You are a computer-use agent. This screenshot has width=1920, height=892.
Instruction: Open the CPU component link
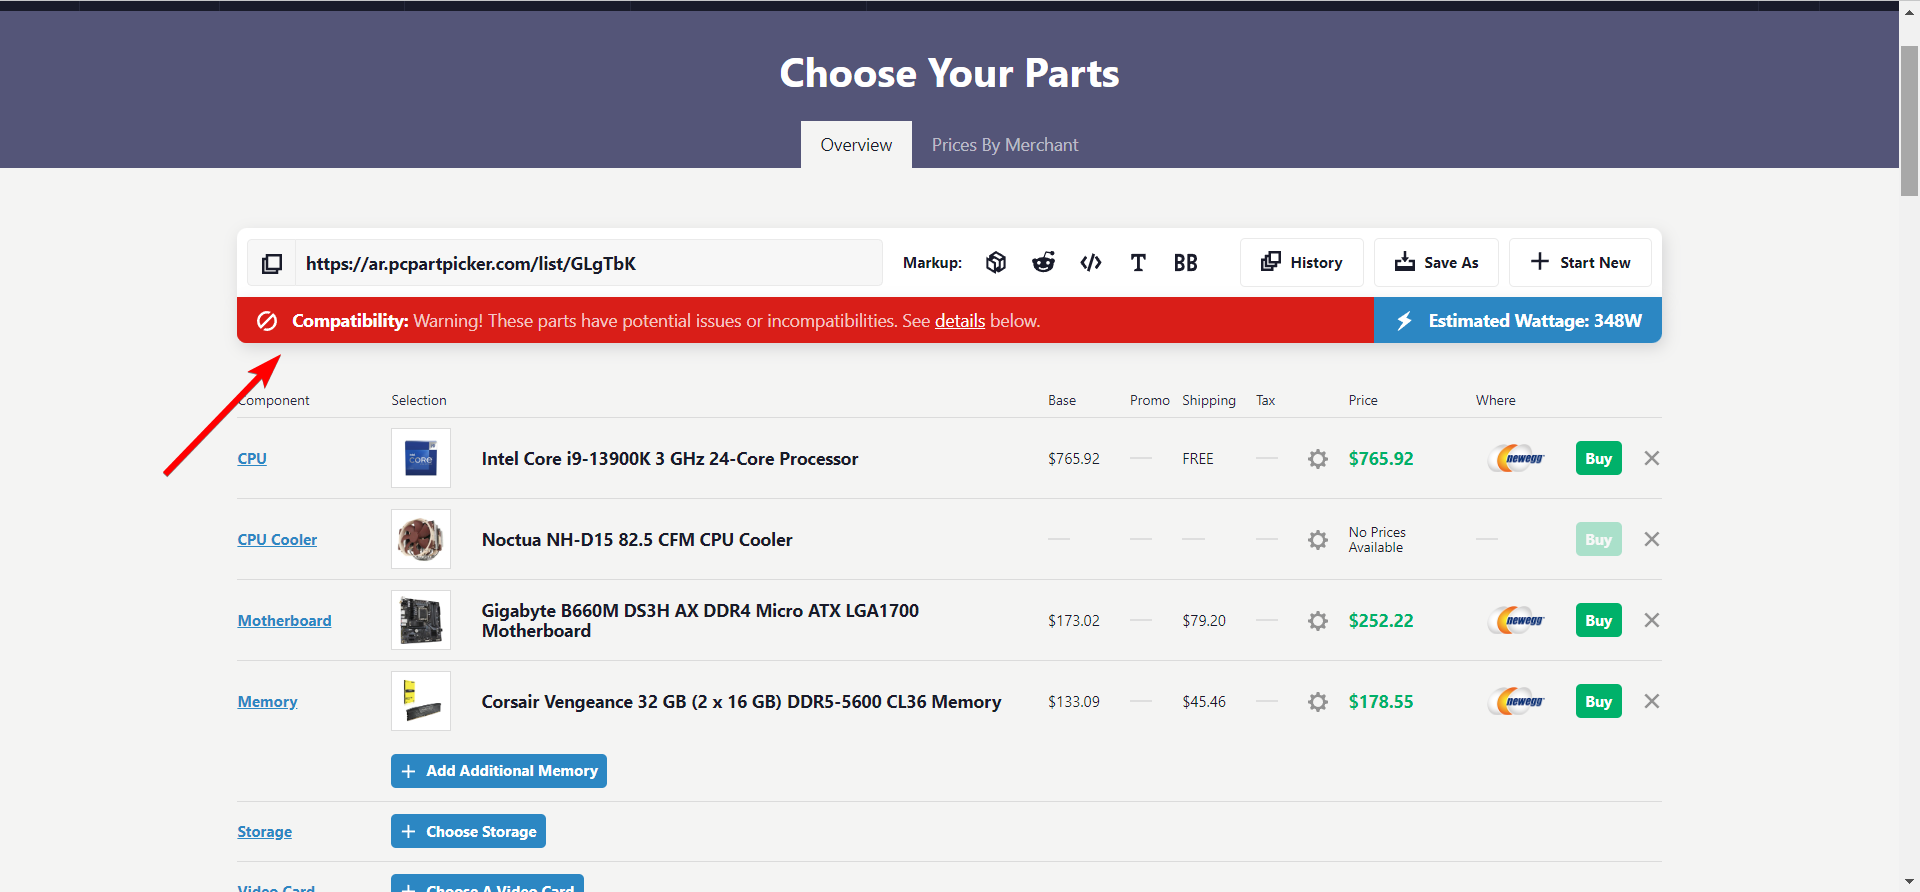pyautogui.click(x=252, y=458)
